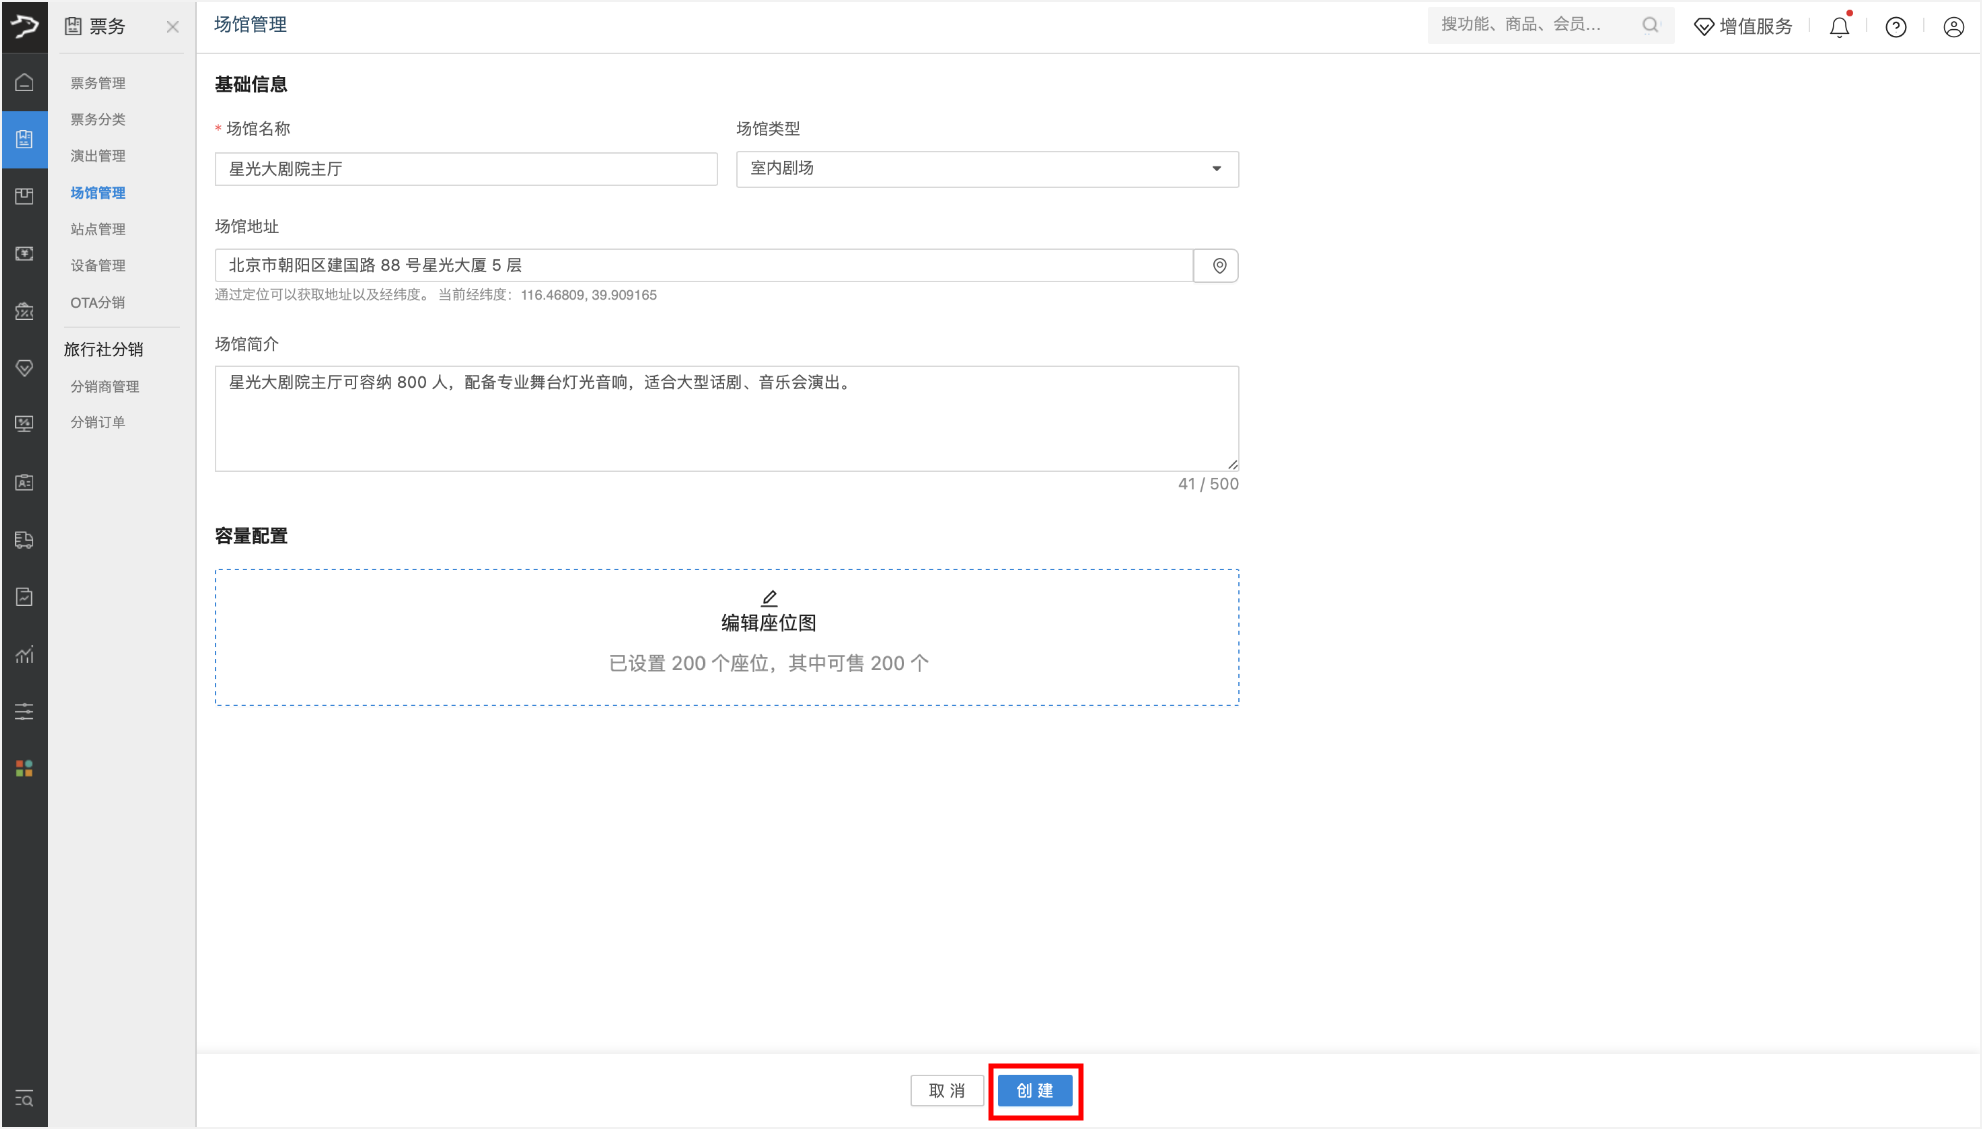Screen dimensions: 1983x1130
Task: Click the pencil edit seat map icon
Action: click(769, 598)
